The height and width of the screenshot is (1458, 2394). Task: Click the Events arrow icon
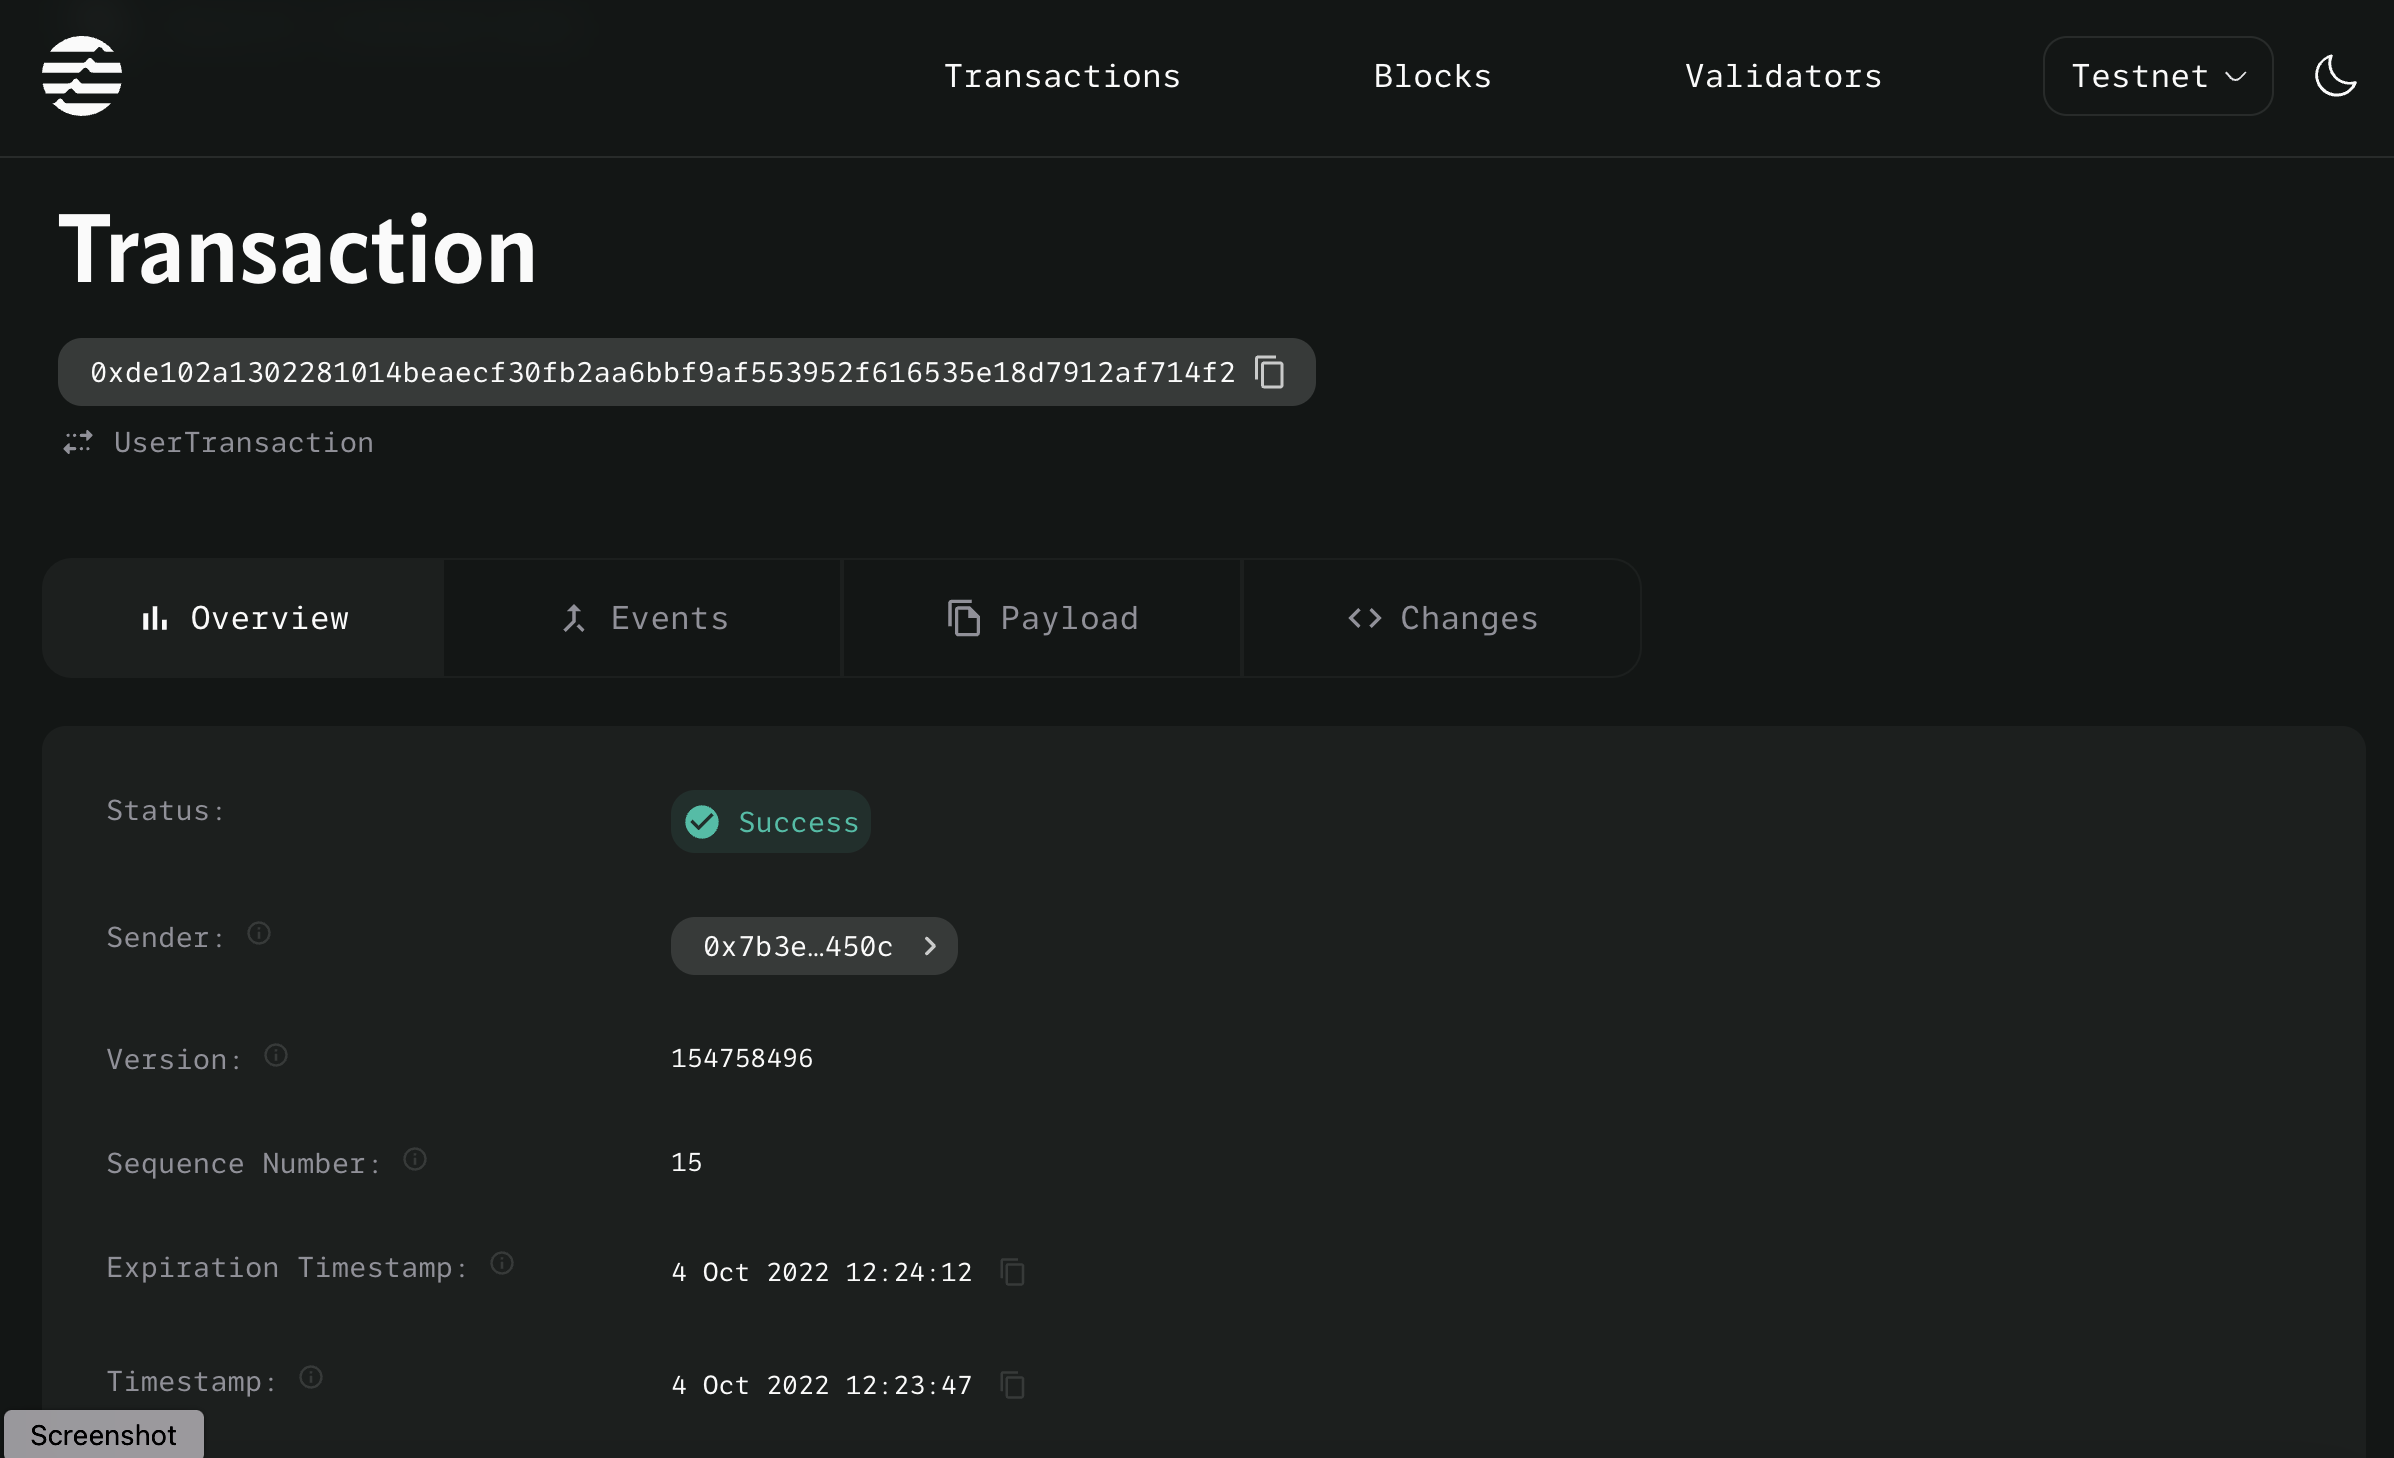pos(573,618)
